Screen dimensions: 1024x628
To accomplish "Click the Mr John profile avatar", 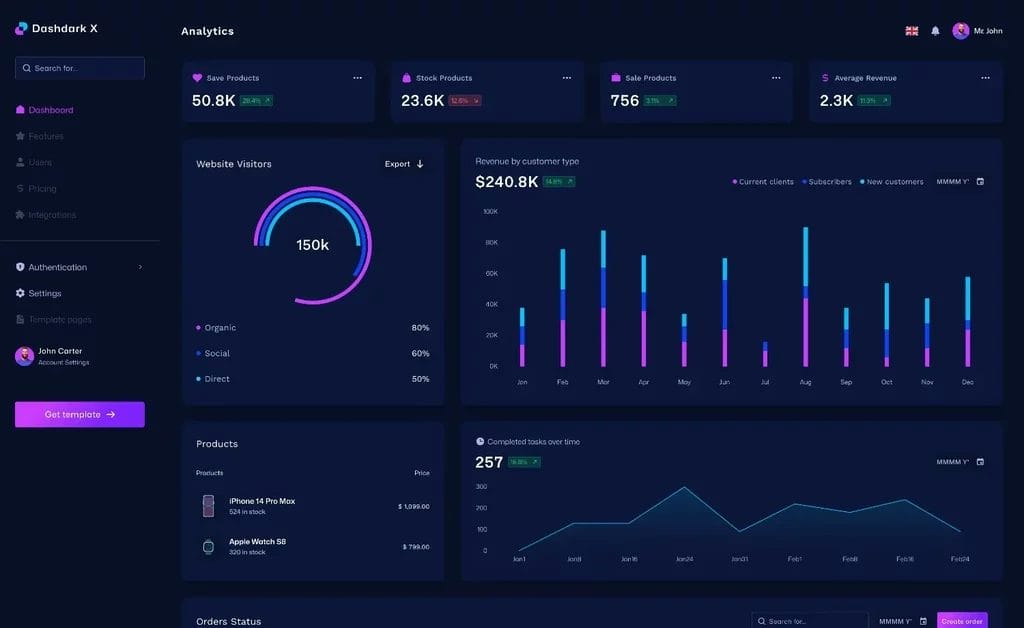I will pos(961,31).
